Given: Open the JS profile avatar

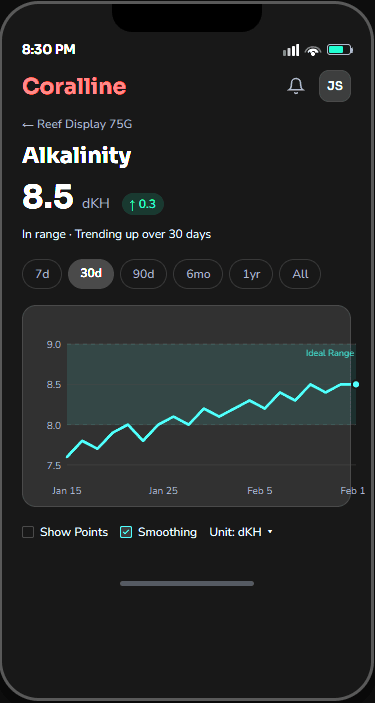Looking at the screenshot, I should pyautogui.click(x=335, y=86).
